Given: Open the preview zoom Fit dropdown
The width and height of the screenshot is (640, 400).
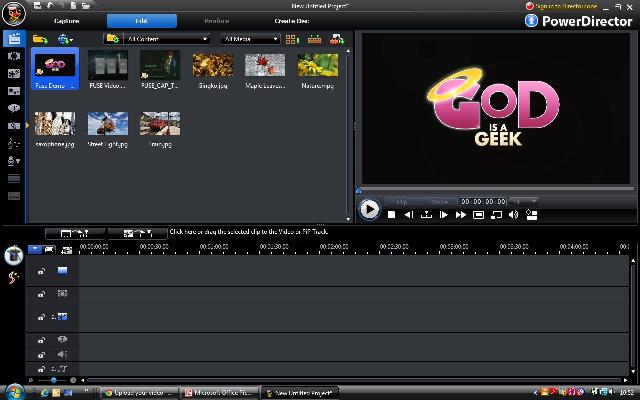Looking at the screenshot, I should click(524, 202).
